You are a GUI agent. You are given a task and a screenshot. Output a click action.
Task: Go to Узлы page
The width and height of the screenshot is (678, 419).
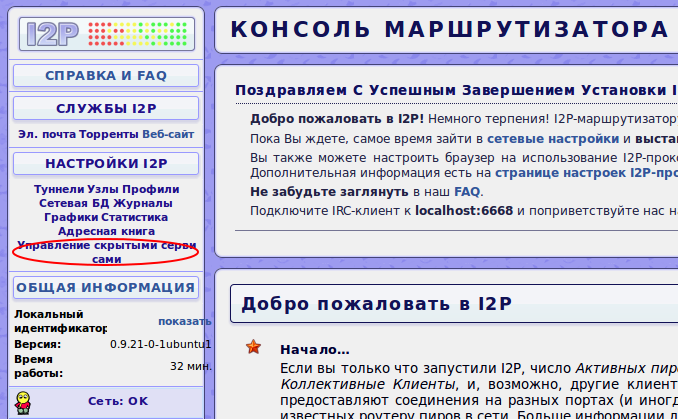pos(103,189)
